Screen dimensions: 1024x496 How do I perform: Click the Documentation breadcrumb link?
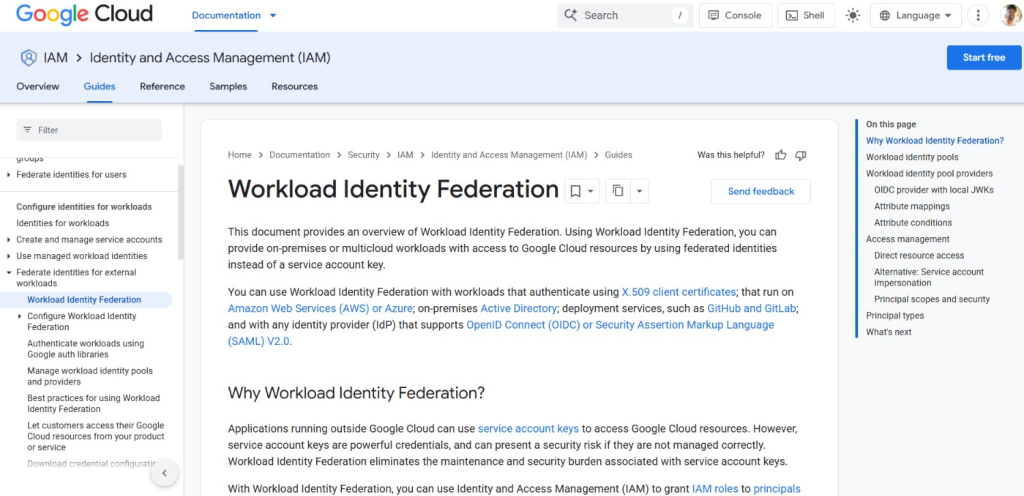click(x=300, y=155)
